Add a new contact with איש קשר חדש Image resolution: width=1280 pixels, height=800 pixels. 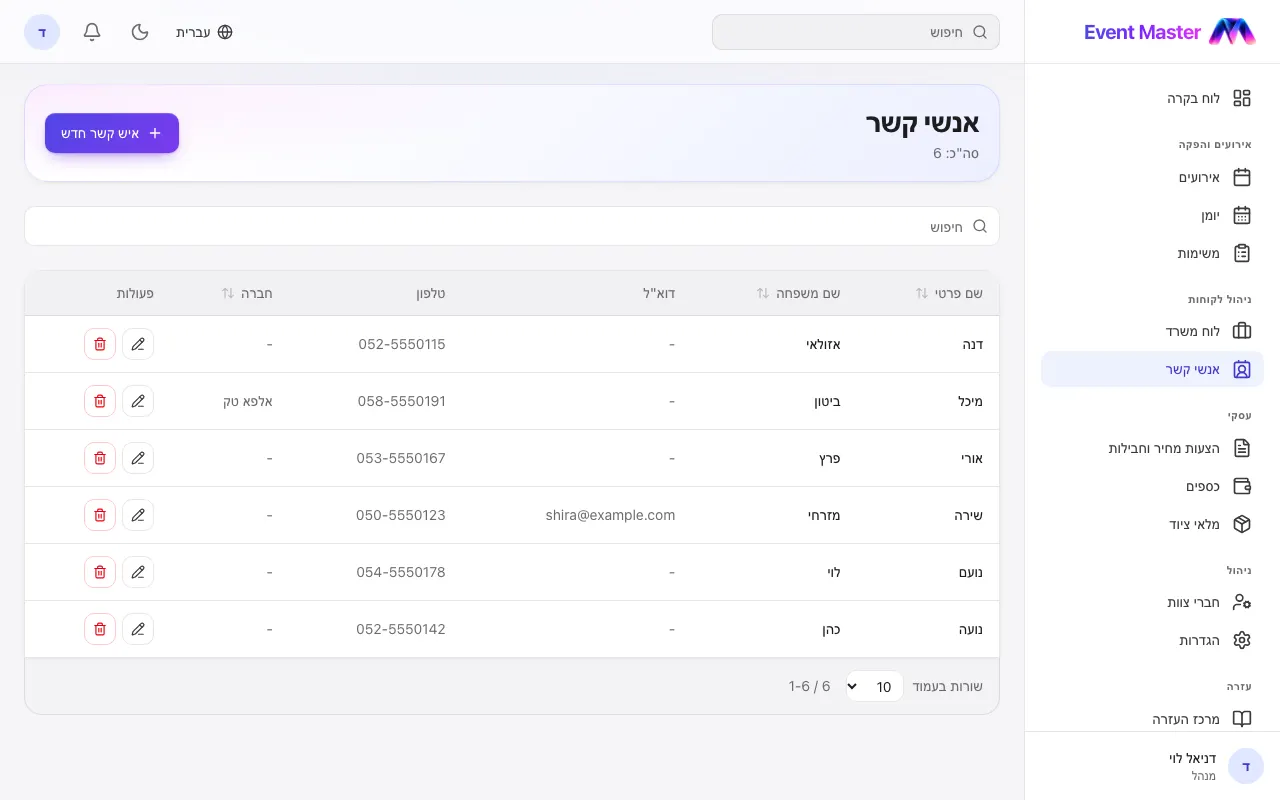click(112, 133)
